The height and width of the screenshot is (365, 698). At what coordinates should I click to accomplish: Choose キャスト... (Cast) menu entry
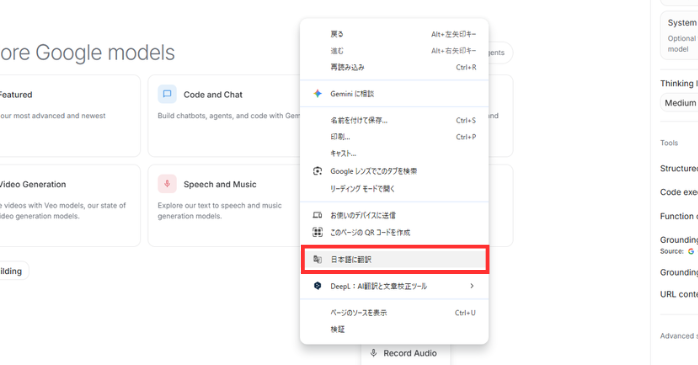click(394, 154)
